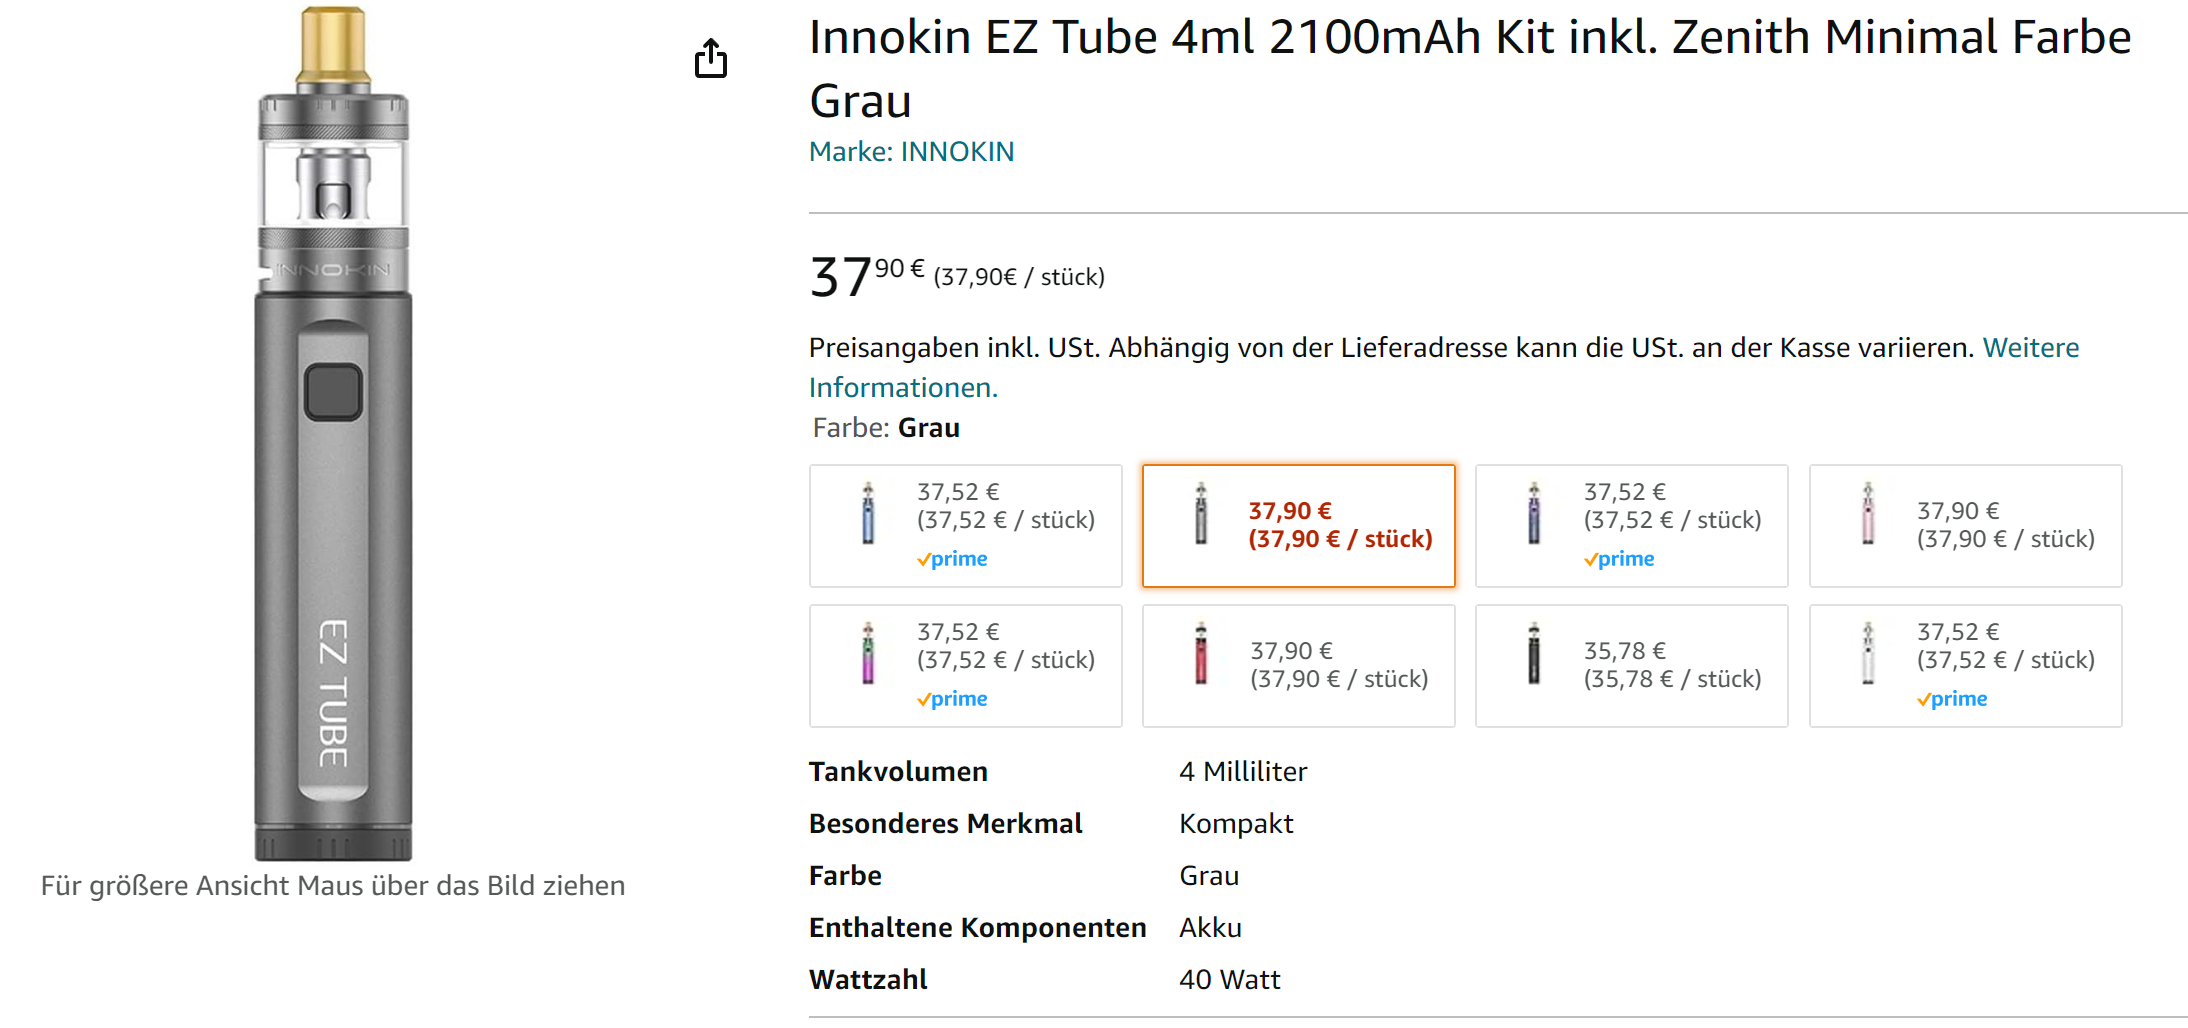Click the large 37,90 € price
The image size is (2188, 1028).
tap(866, 276)
